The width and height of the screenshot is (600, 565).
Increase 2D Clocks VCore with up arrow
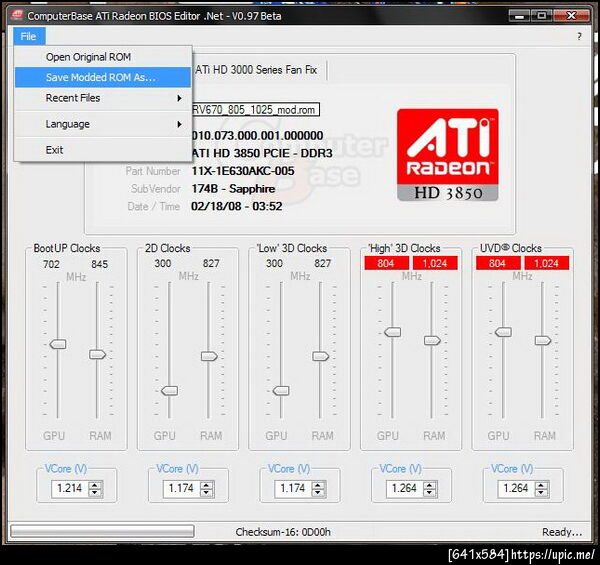206,485
